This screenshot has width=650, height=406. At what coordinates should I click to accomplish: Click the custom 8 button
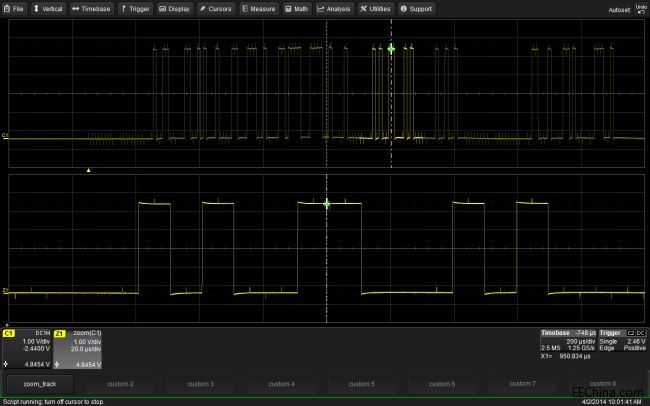(x=603, y=384)
